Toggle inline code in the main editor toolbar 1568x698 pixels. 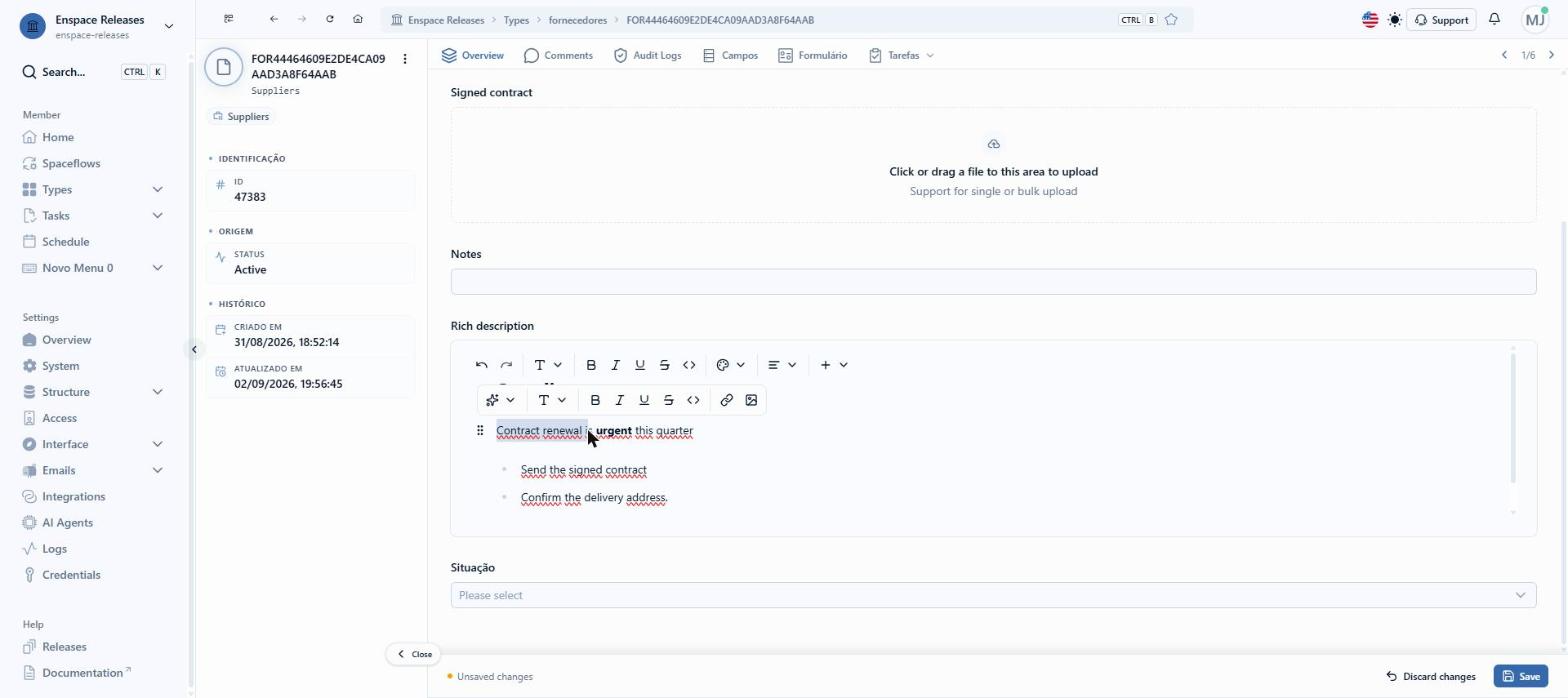point(689,365)
